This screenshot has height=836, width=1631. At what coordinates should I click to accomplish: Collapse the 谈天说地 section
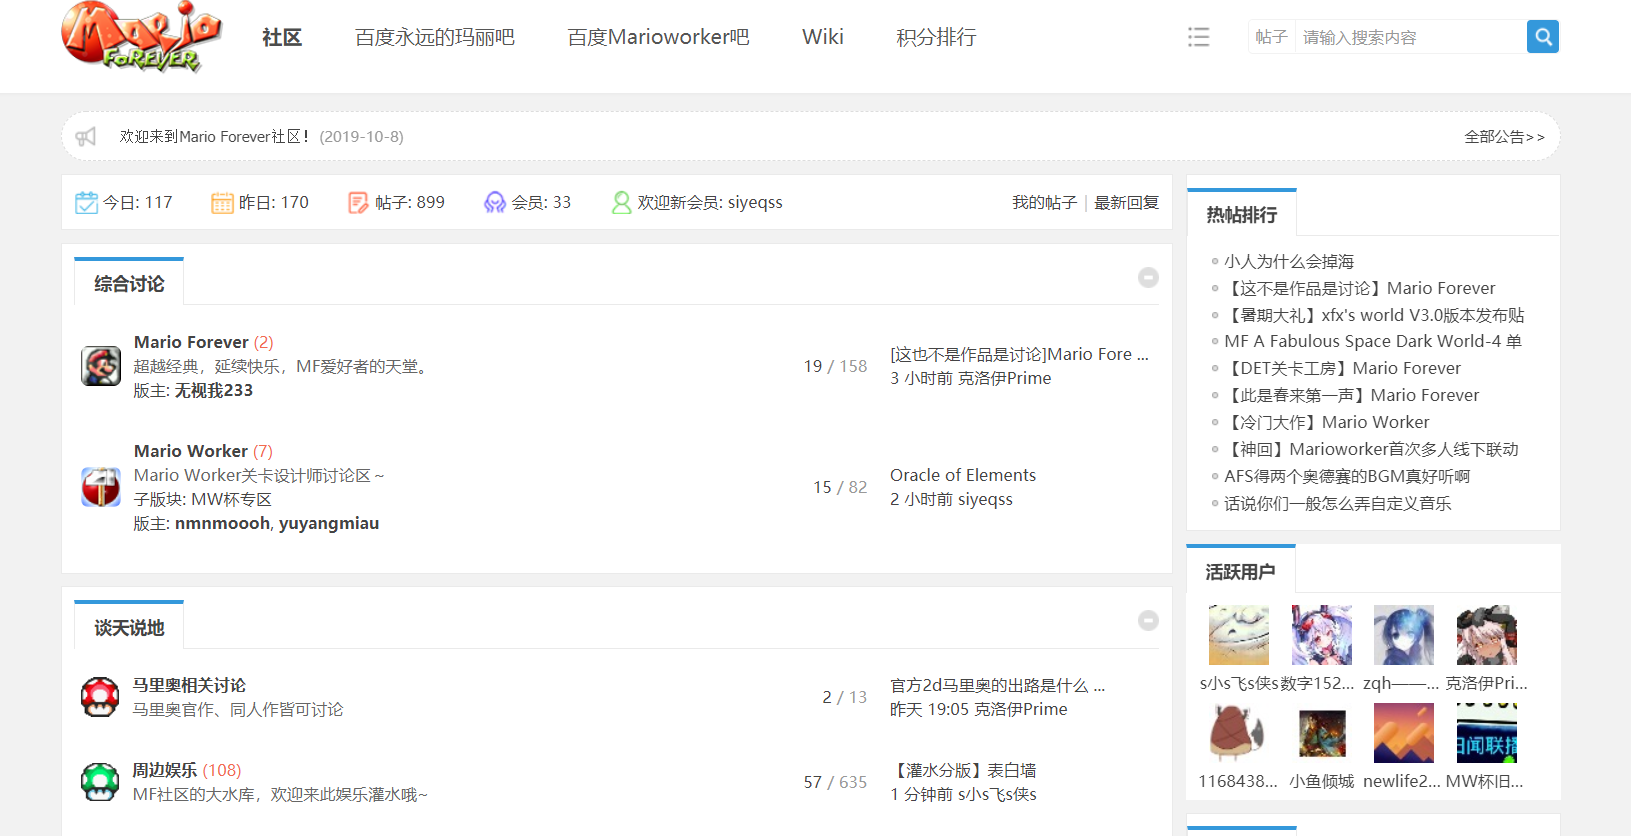(x=1148, y=620)
